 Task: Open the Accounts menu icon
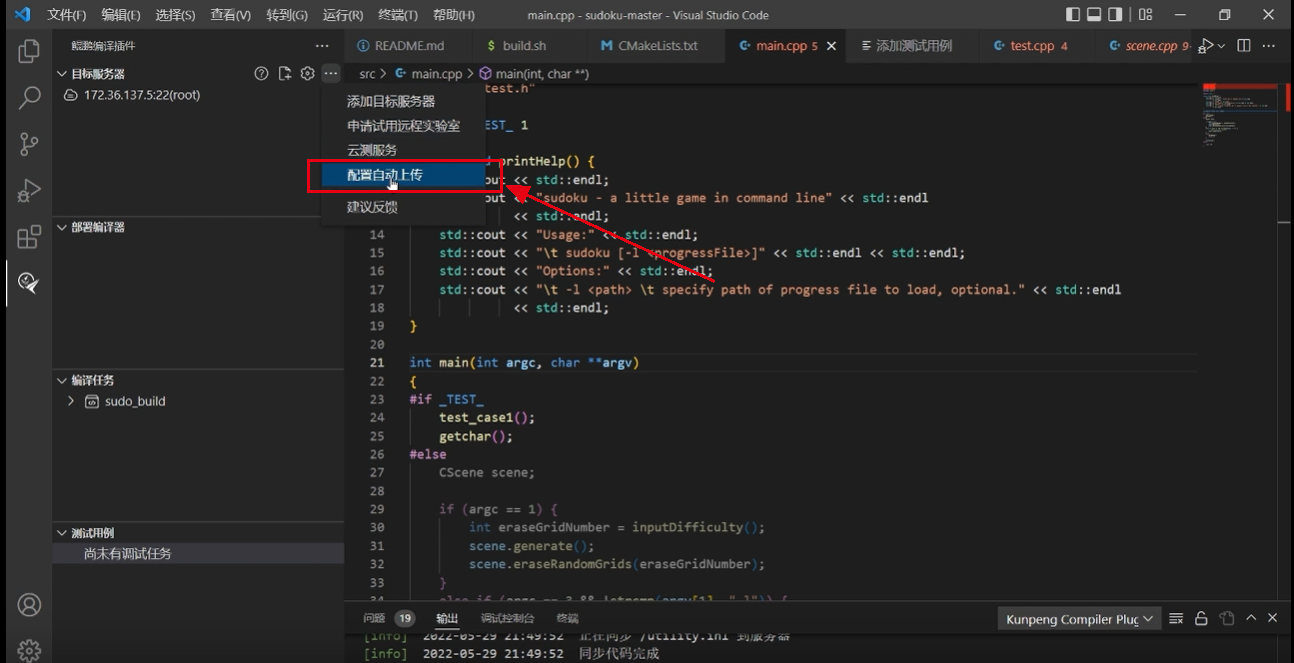point(29,605)
